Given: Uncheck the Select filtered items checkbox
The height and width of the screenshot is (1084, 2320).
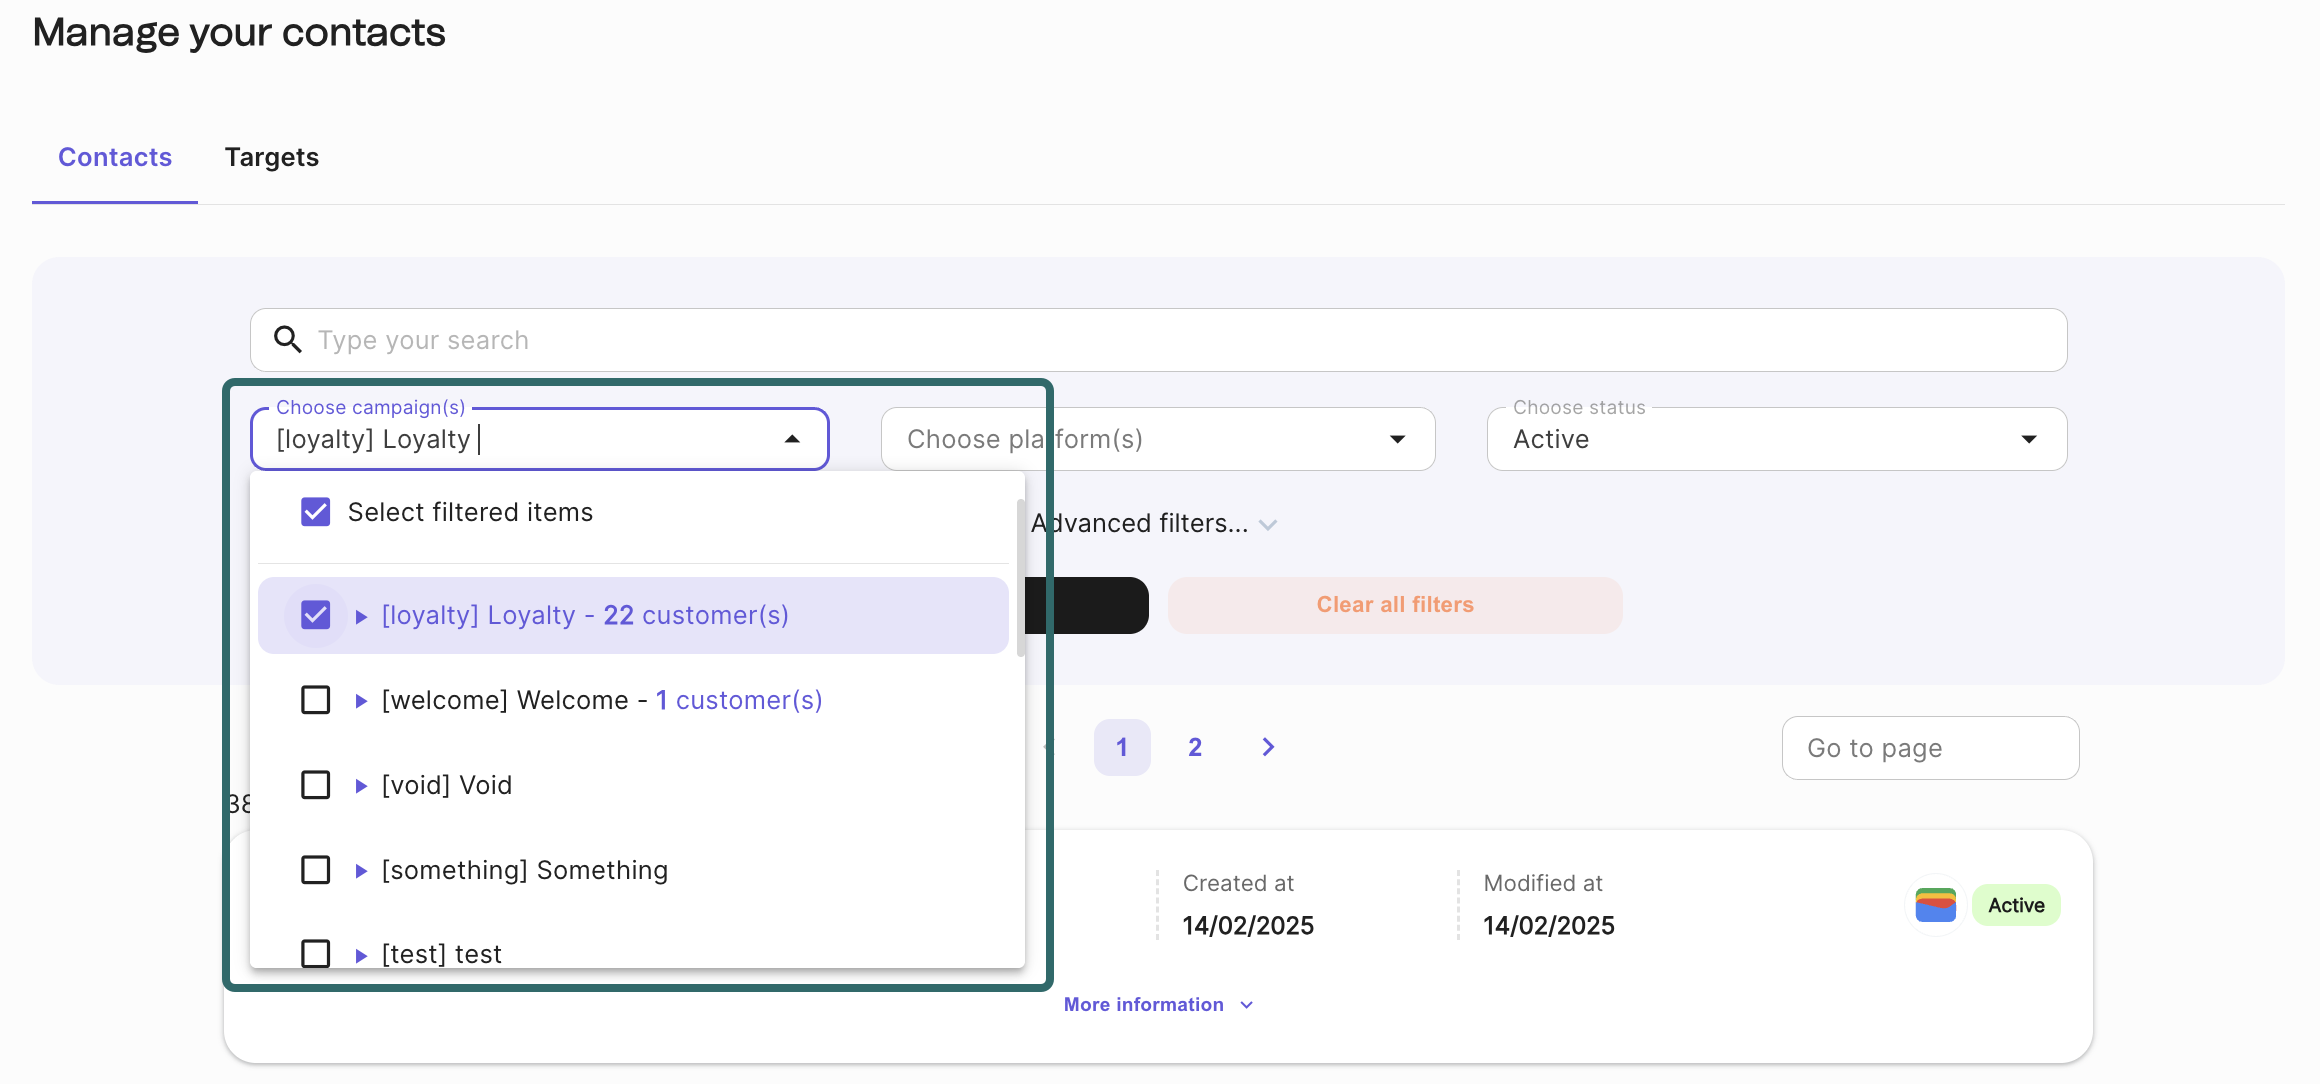Looking at the screenshot, I should (x=316, y=512).
